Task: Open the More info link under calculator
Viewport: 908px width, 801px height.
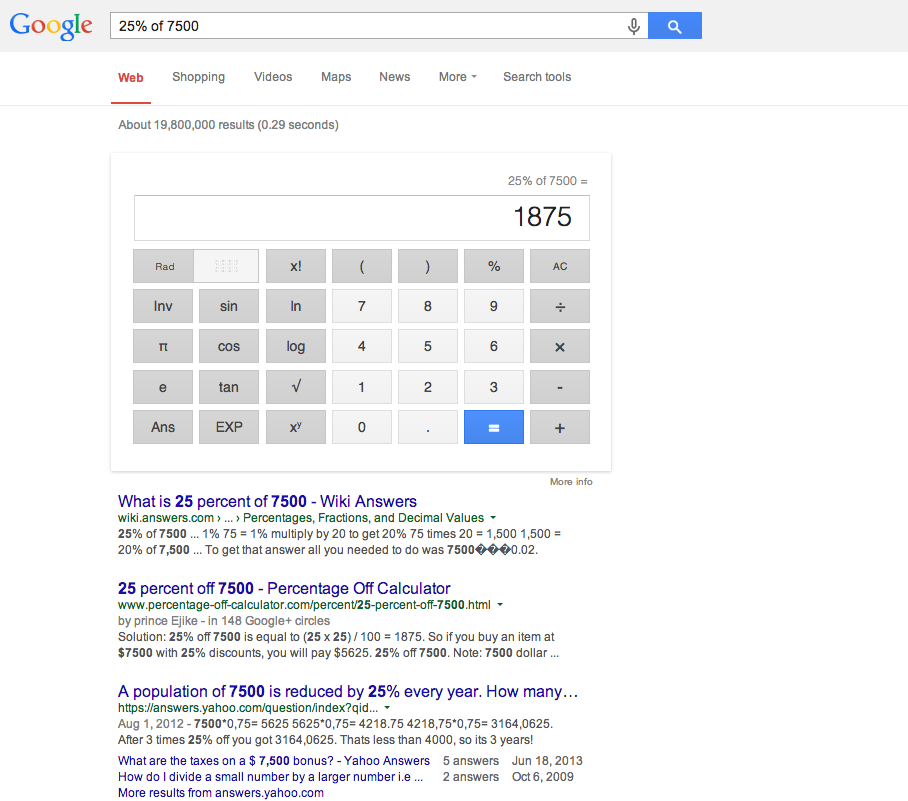Action: tap(571, 482)
